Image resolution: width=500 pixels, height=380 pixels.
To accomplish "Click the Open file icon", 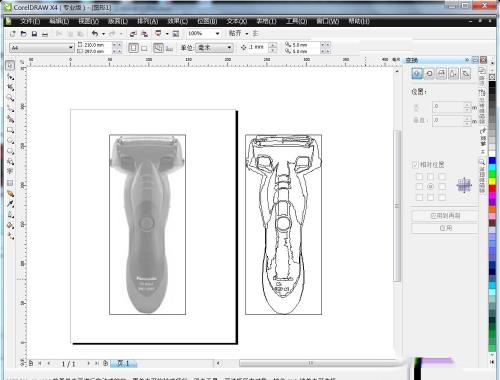I will pyautogui.click(x=23, y=34).
